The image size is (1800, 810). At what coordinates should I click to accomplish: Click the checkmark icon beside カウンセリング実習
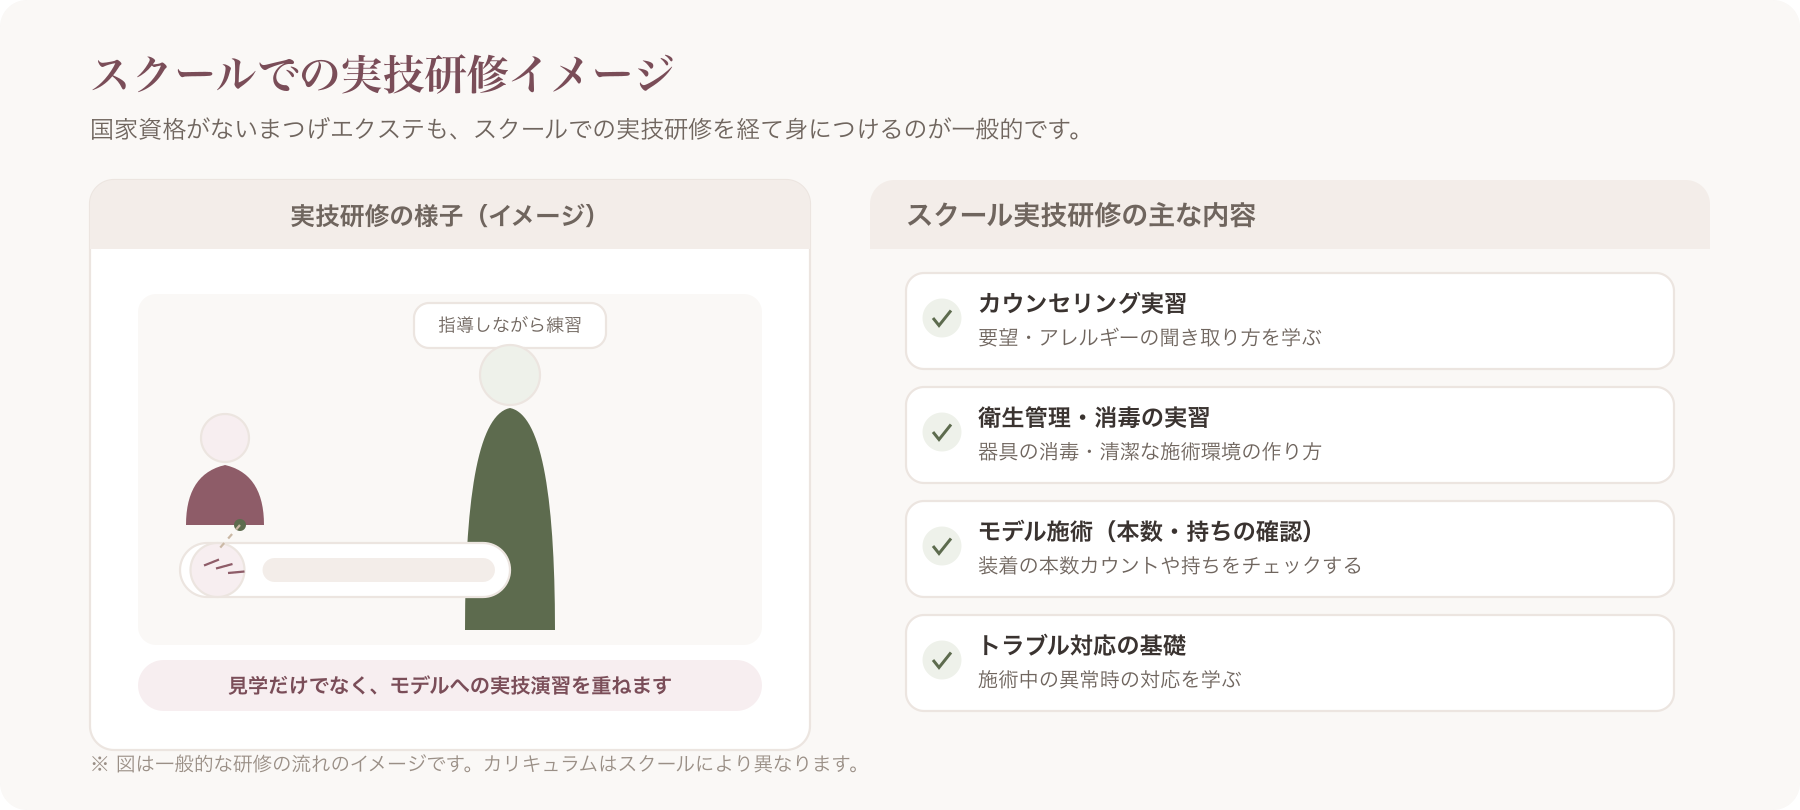(941, 318)
